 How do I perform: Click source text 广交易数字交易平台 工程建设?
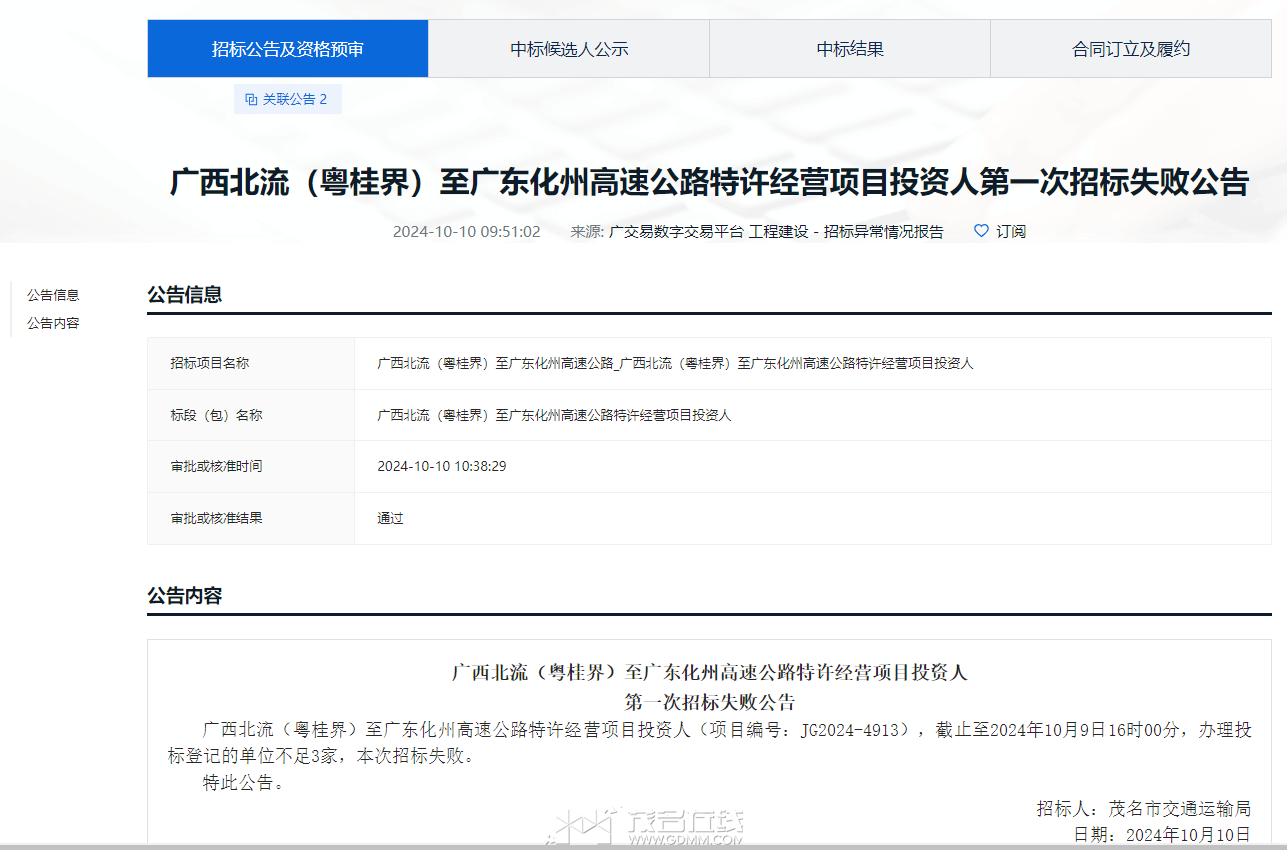point(708,231)
